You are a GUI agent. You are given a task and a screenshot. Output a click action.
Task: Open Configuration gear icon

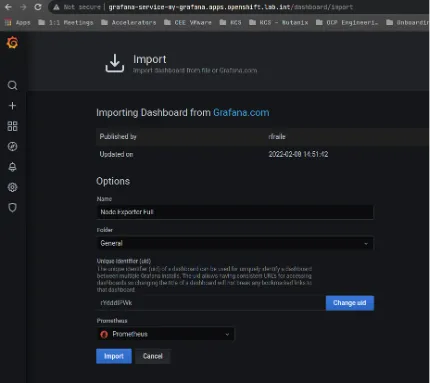coord(12,187)
